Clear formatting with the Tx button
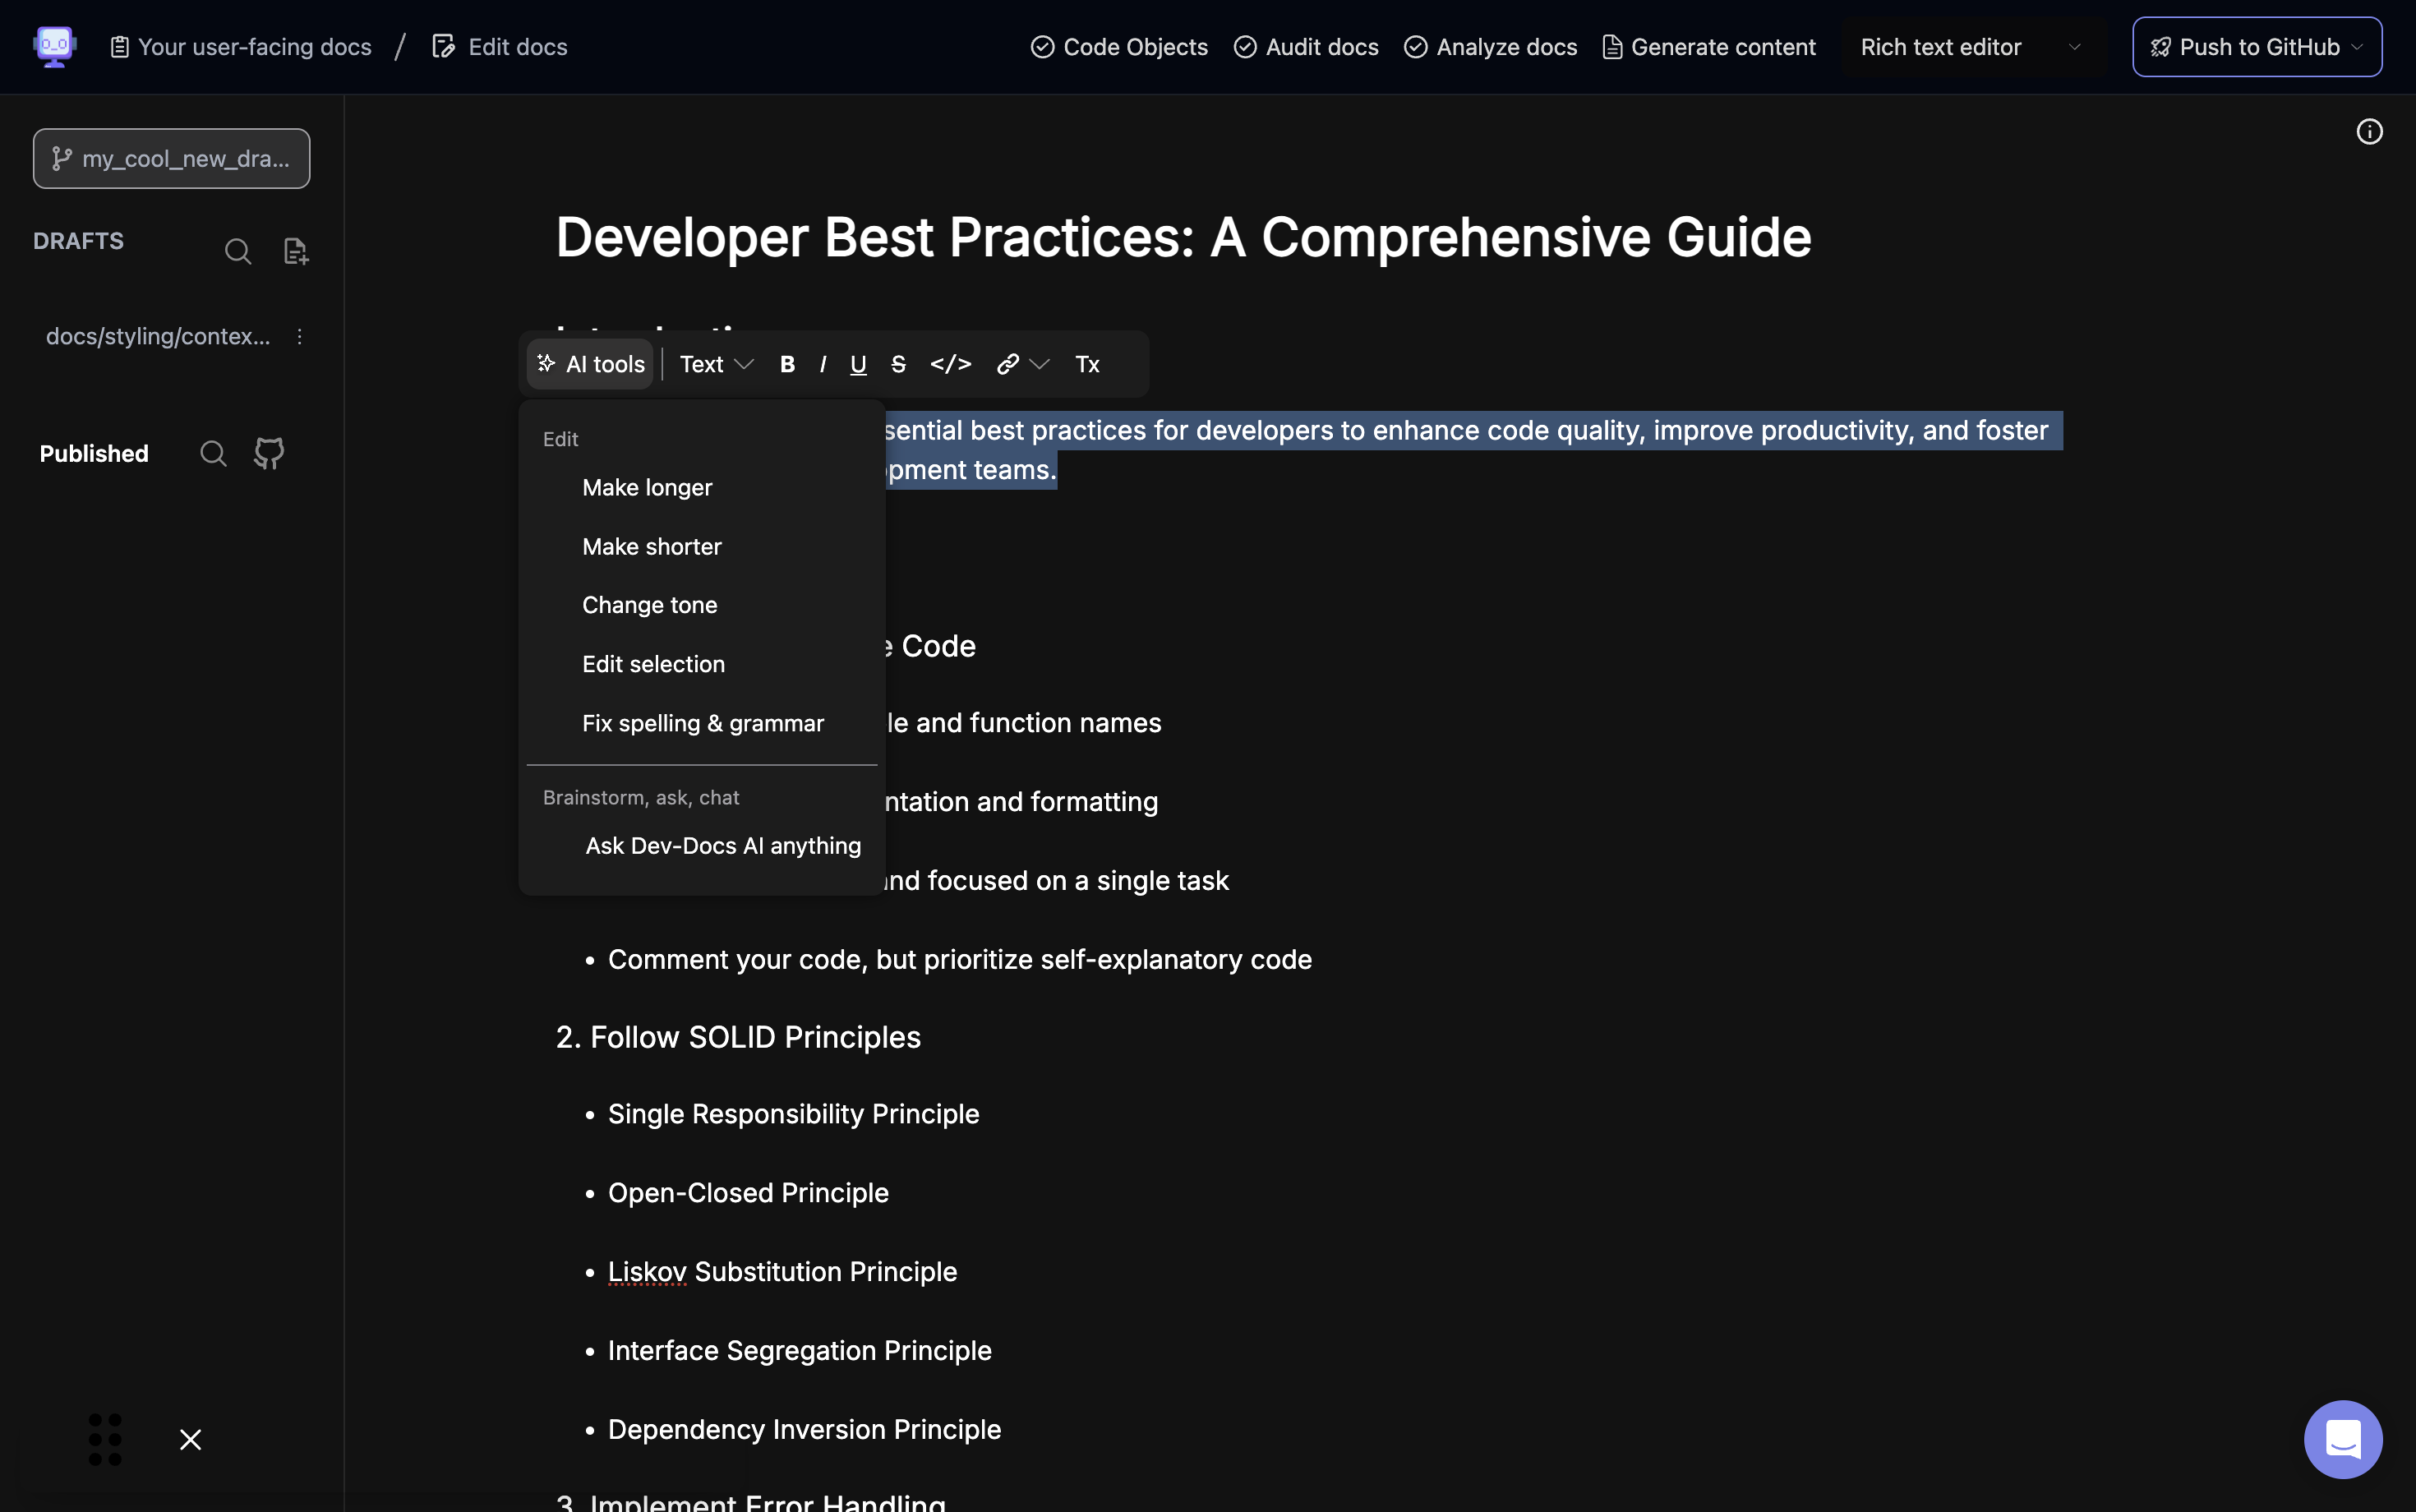 coord(1087,364)
